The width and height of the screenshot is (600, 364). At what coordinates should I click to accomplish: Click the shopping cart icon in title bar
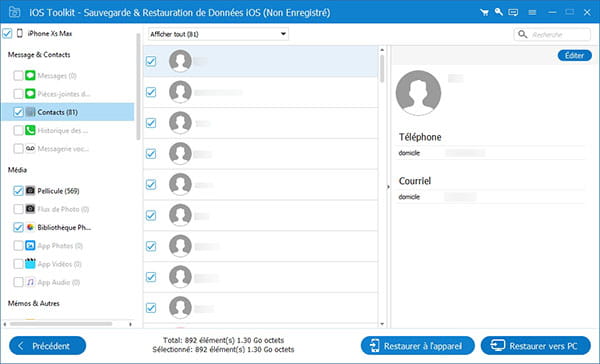click(x=484, y=13)
